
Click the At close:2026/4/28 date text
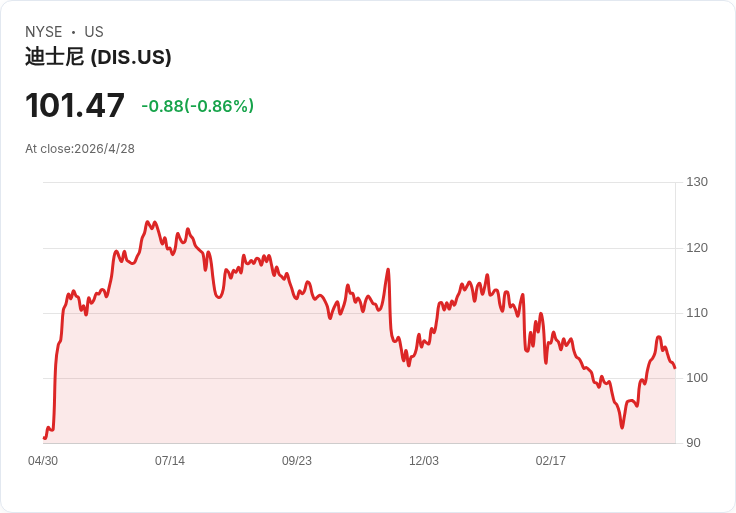point(80,149)
